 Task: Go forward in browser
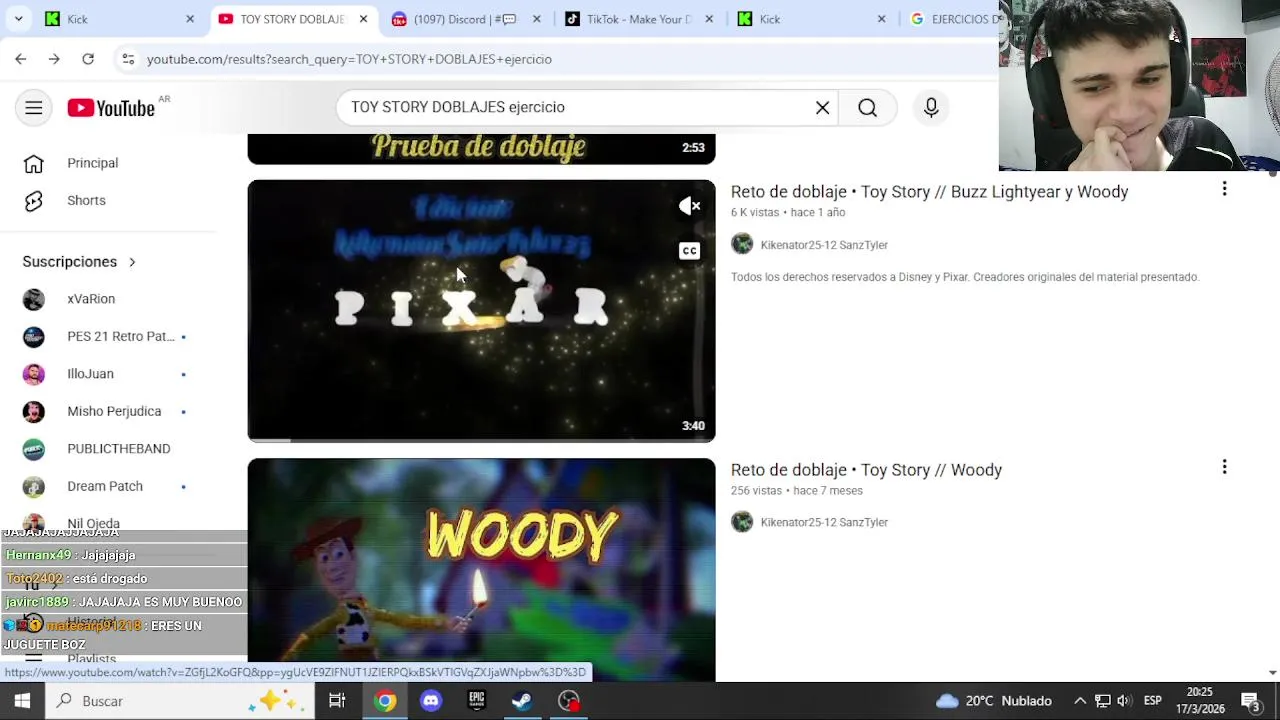[54, 59]
